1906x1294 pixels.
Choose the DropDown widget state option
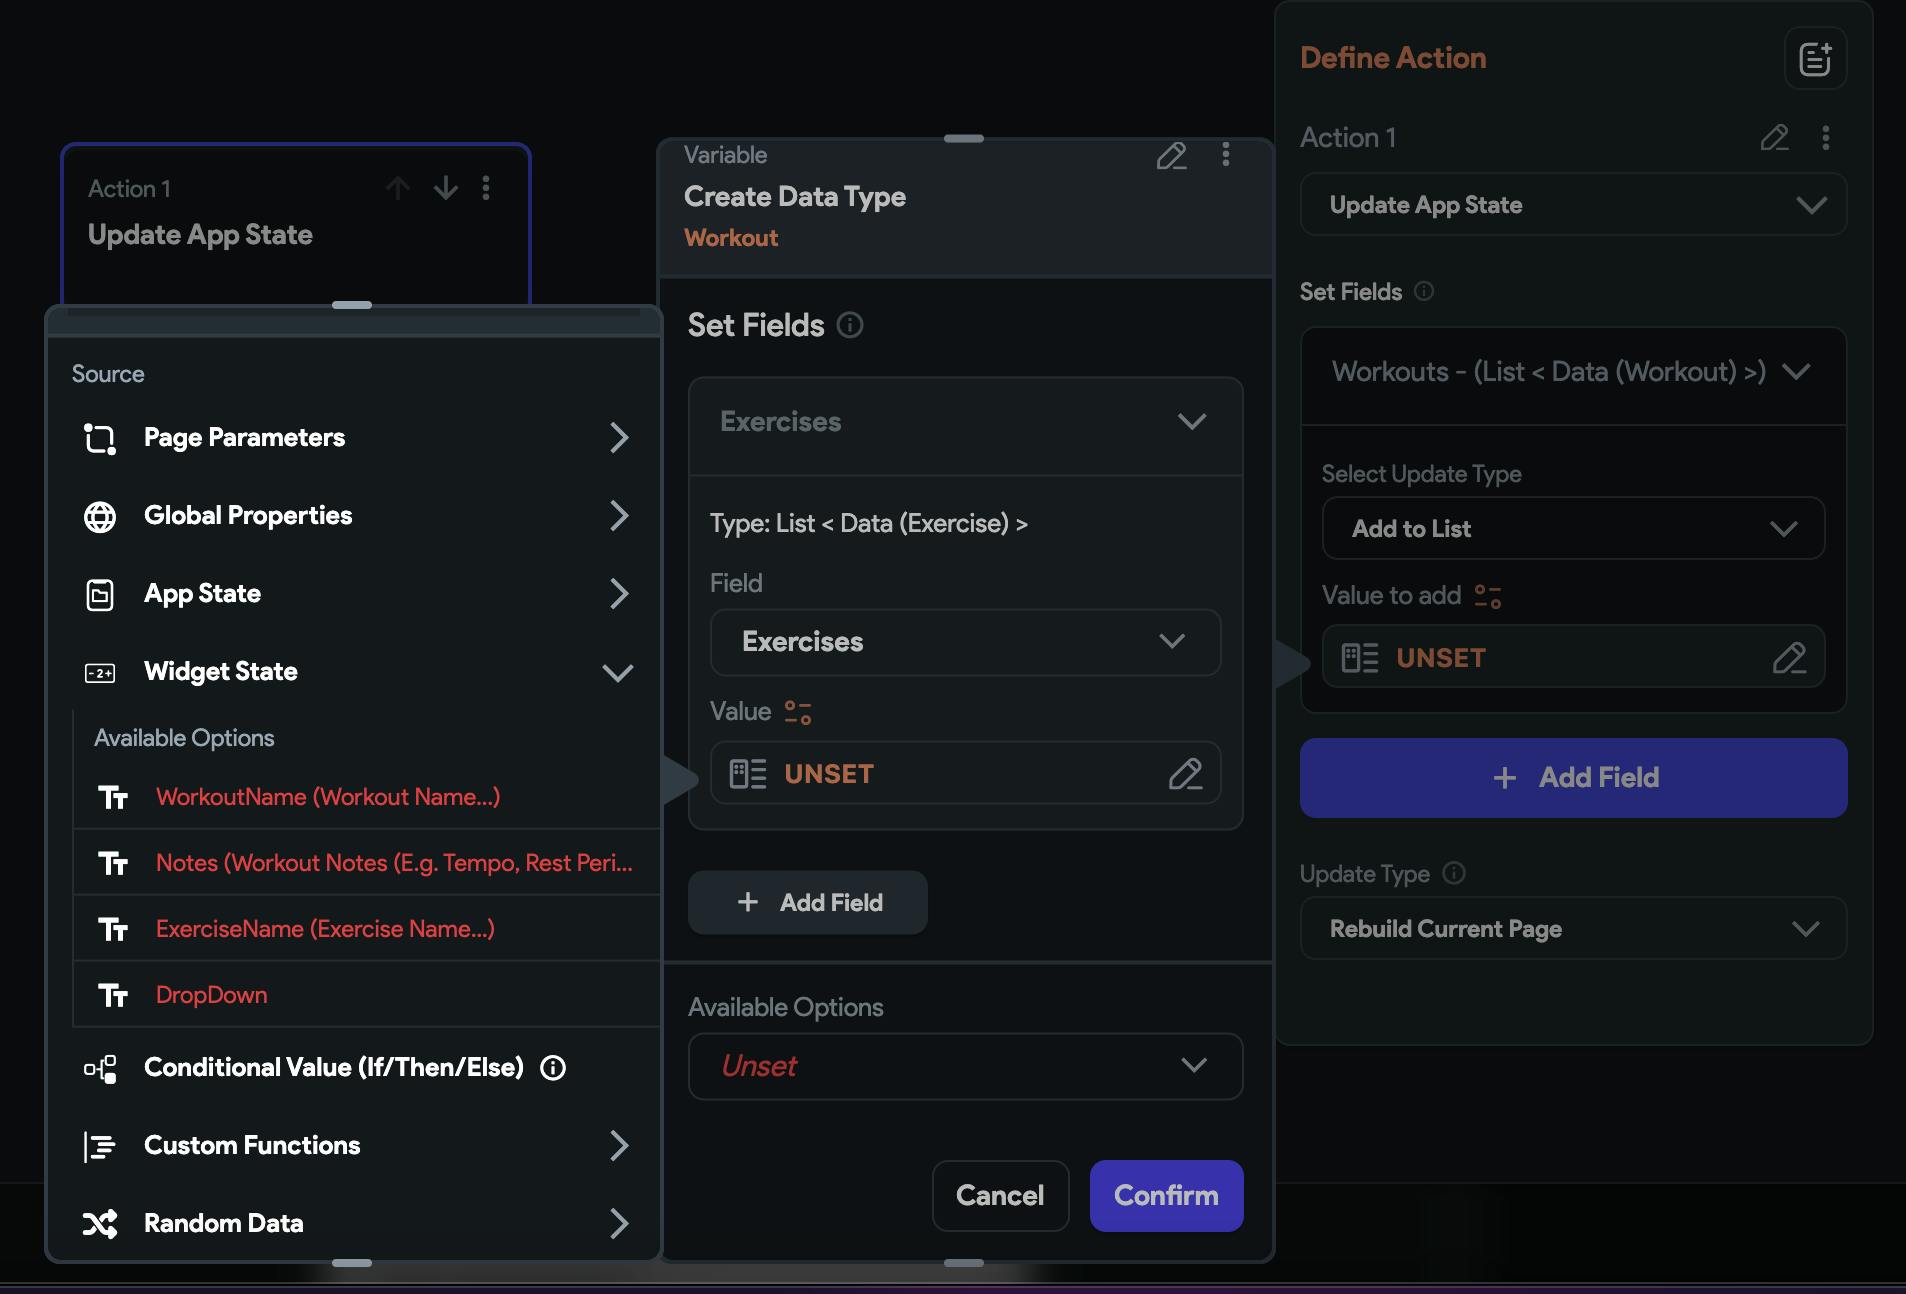click(211, 995)
